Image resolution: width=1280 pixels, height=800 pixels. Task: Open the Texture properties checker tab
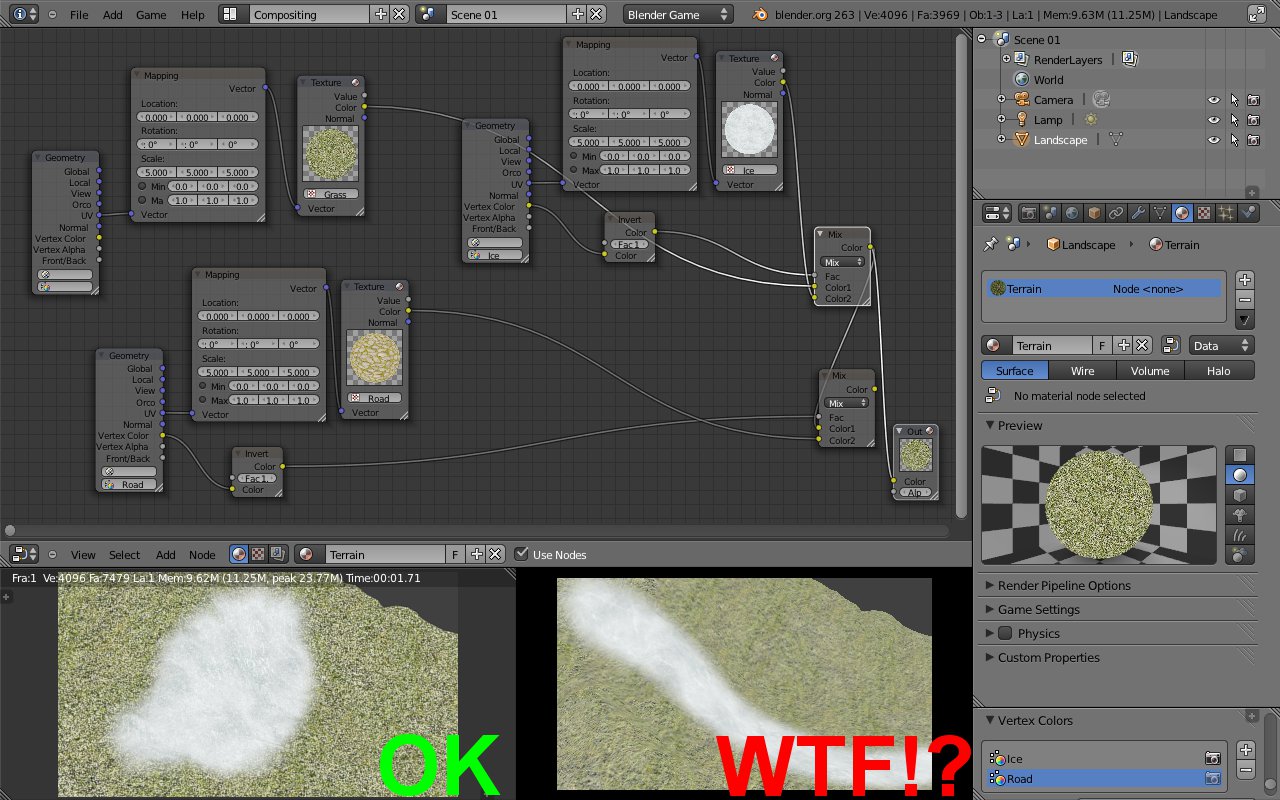click(1204, 213)
